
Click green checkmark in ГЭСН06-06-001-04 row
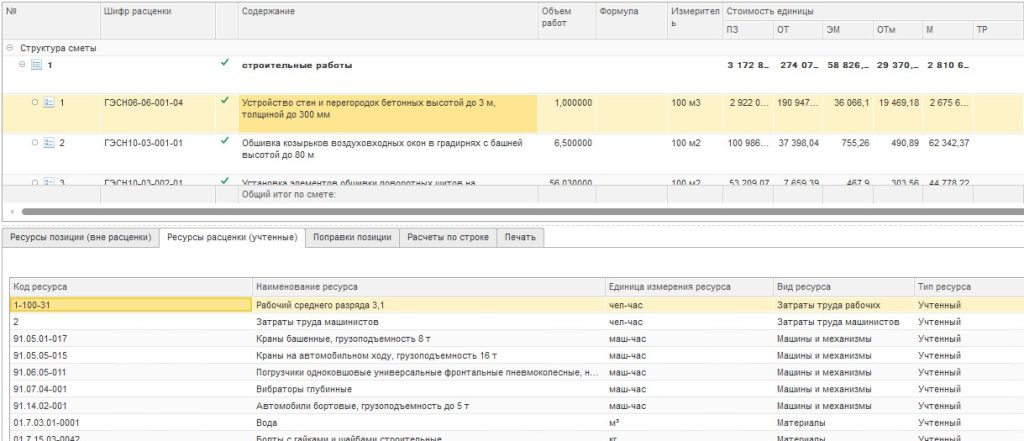tap(225, 101)
